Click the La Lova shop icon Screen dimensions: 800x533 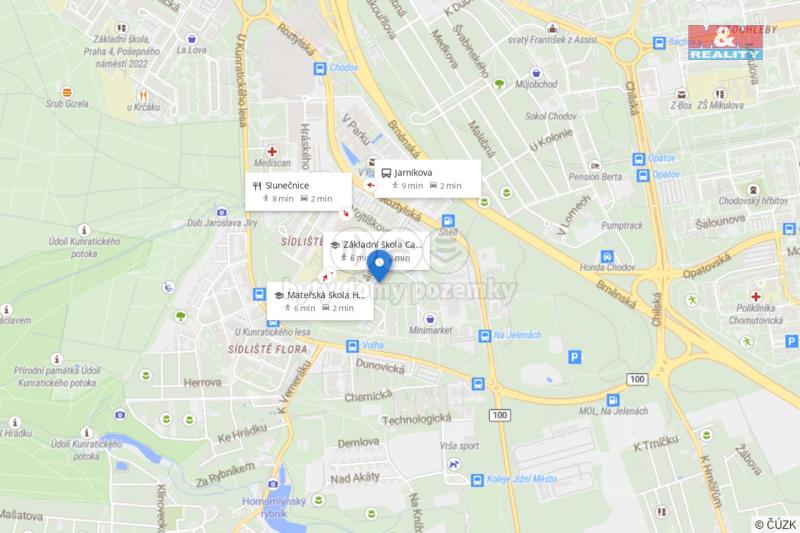(x=192, y=39)
